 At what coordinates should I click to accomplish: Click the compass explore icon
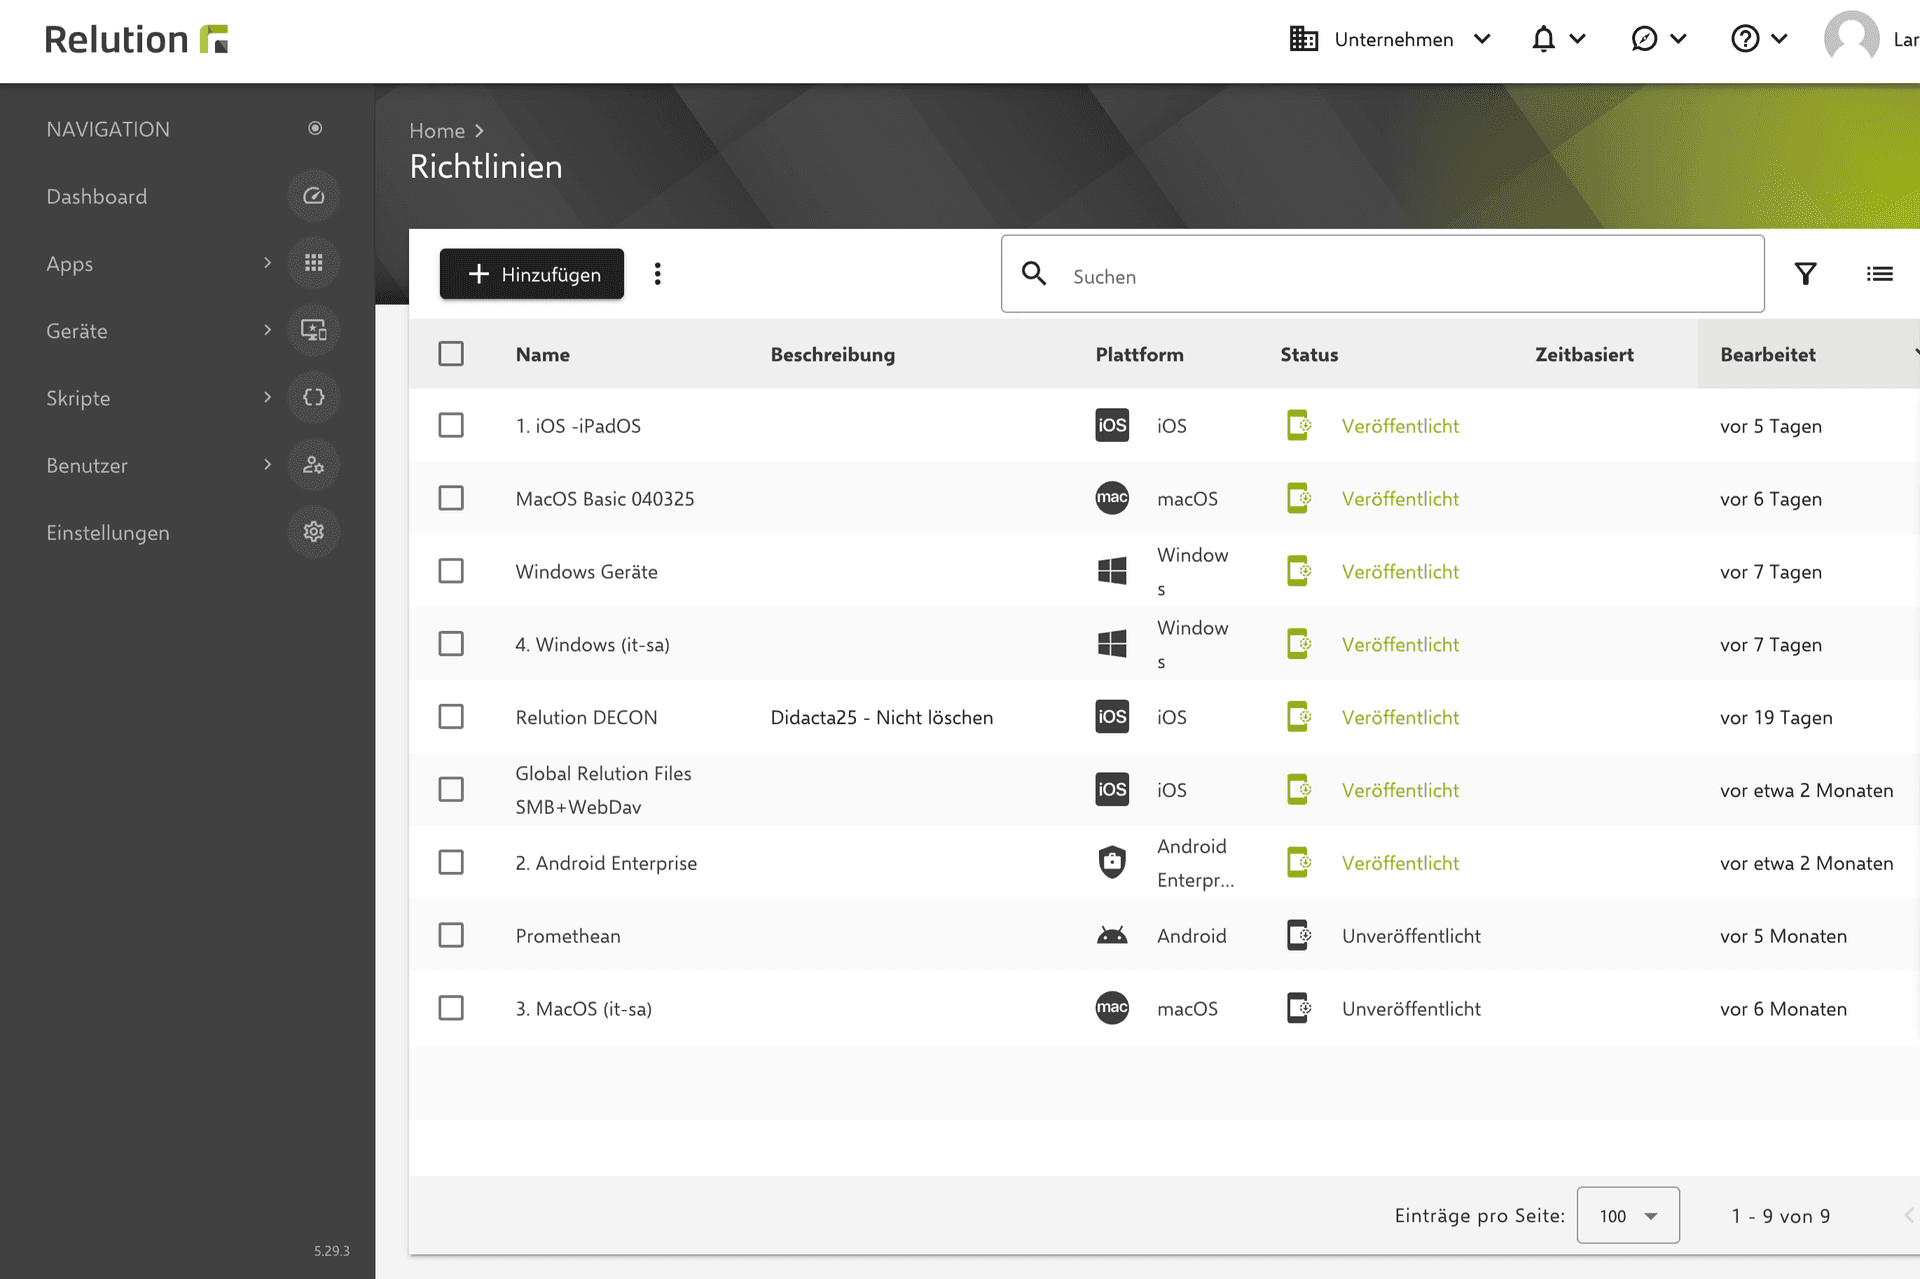pos(1644,39)
